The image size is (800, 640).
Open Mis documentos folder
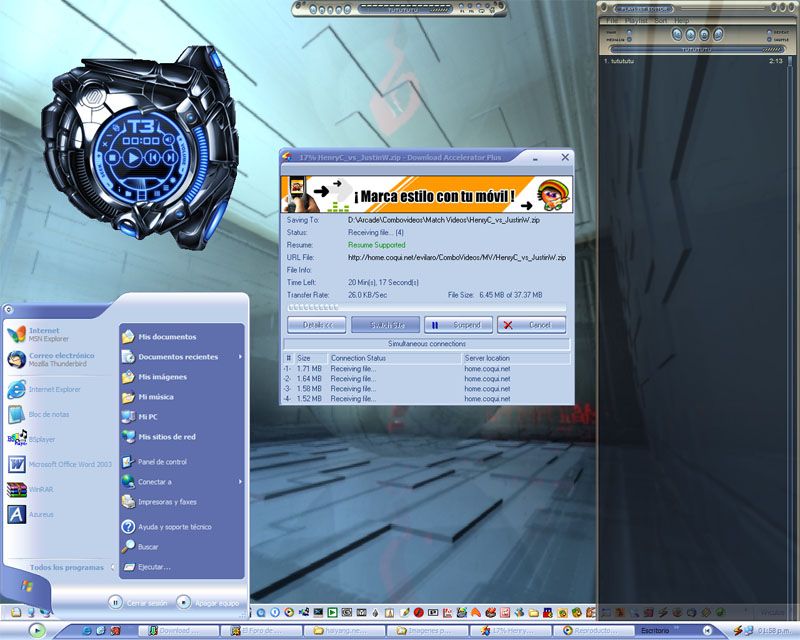[x=182, y=337]
